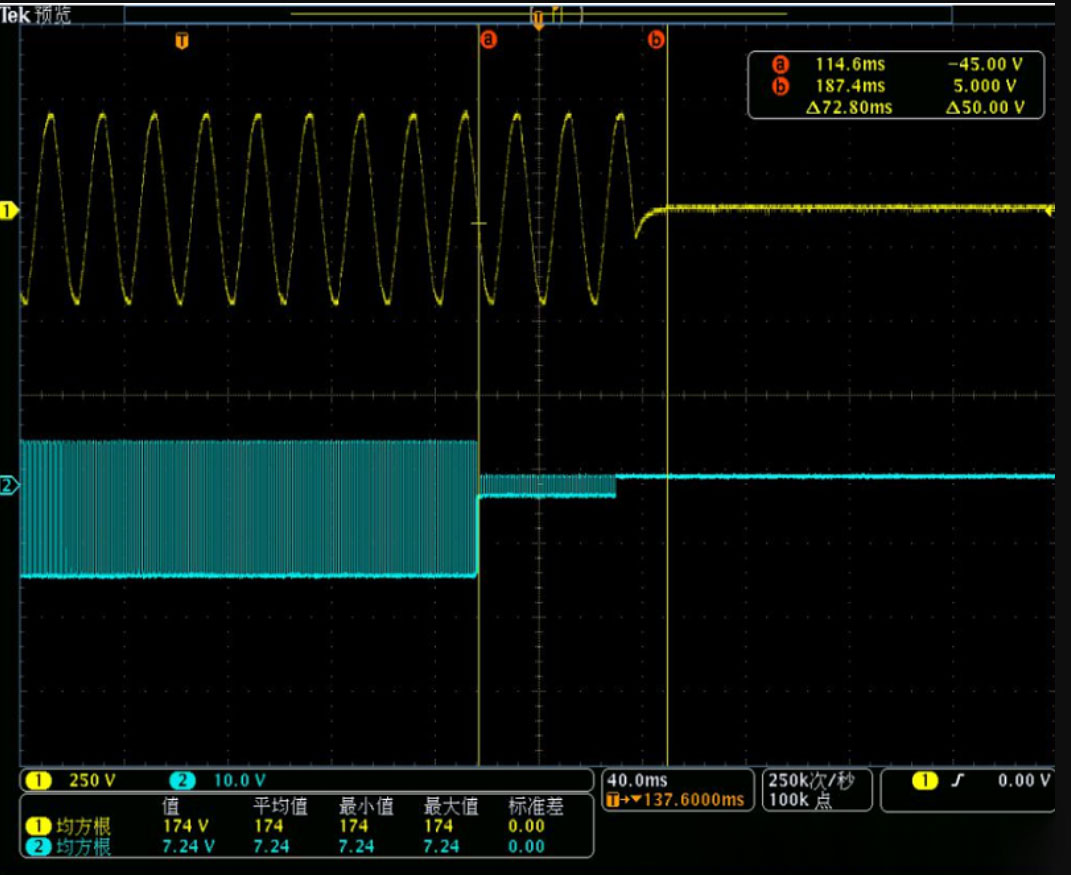Click cursor a icon in readout box
Viewport: 1071px width, 875px height.
click(780, 65)
